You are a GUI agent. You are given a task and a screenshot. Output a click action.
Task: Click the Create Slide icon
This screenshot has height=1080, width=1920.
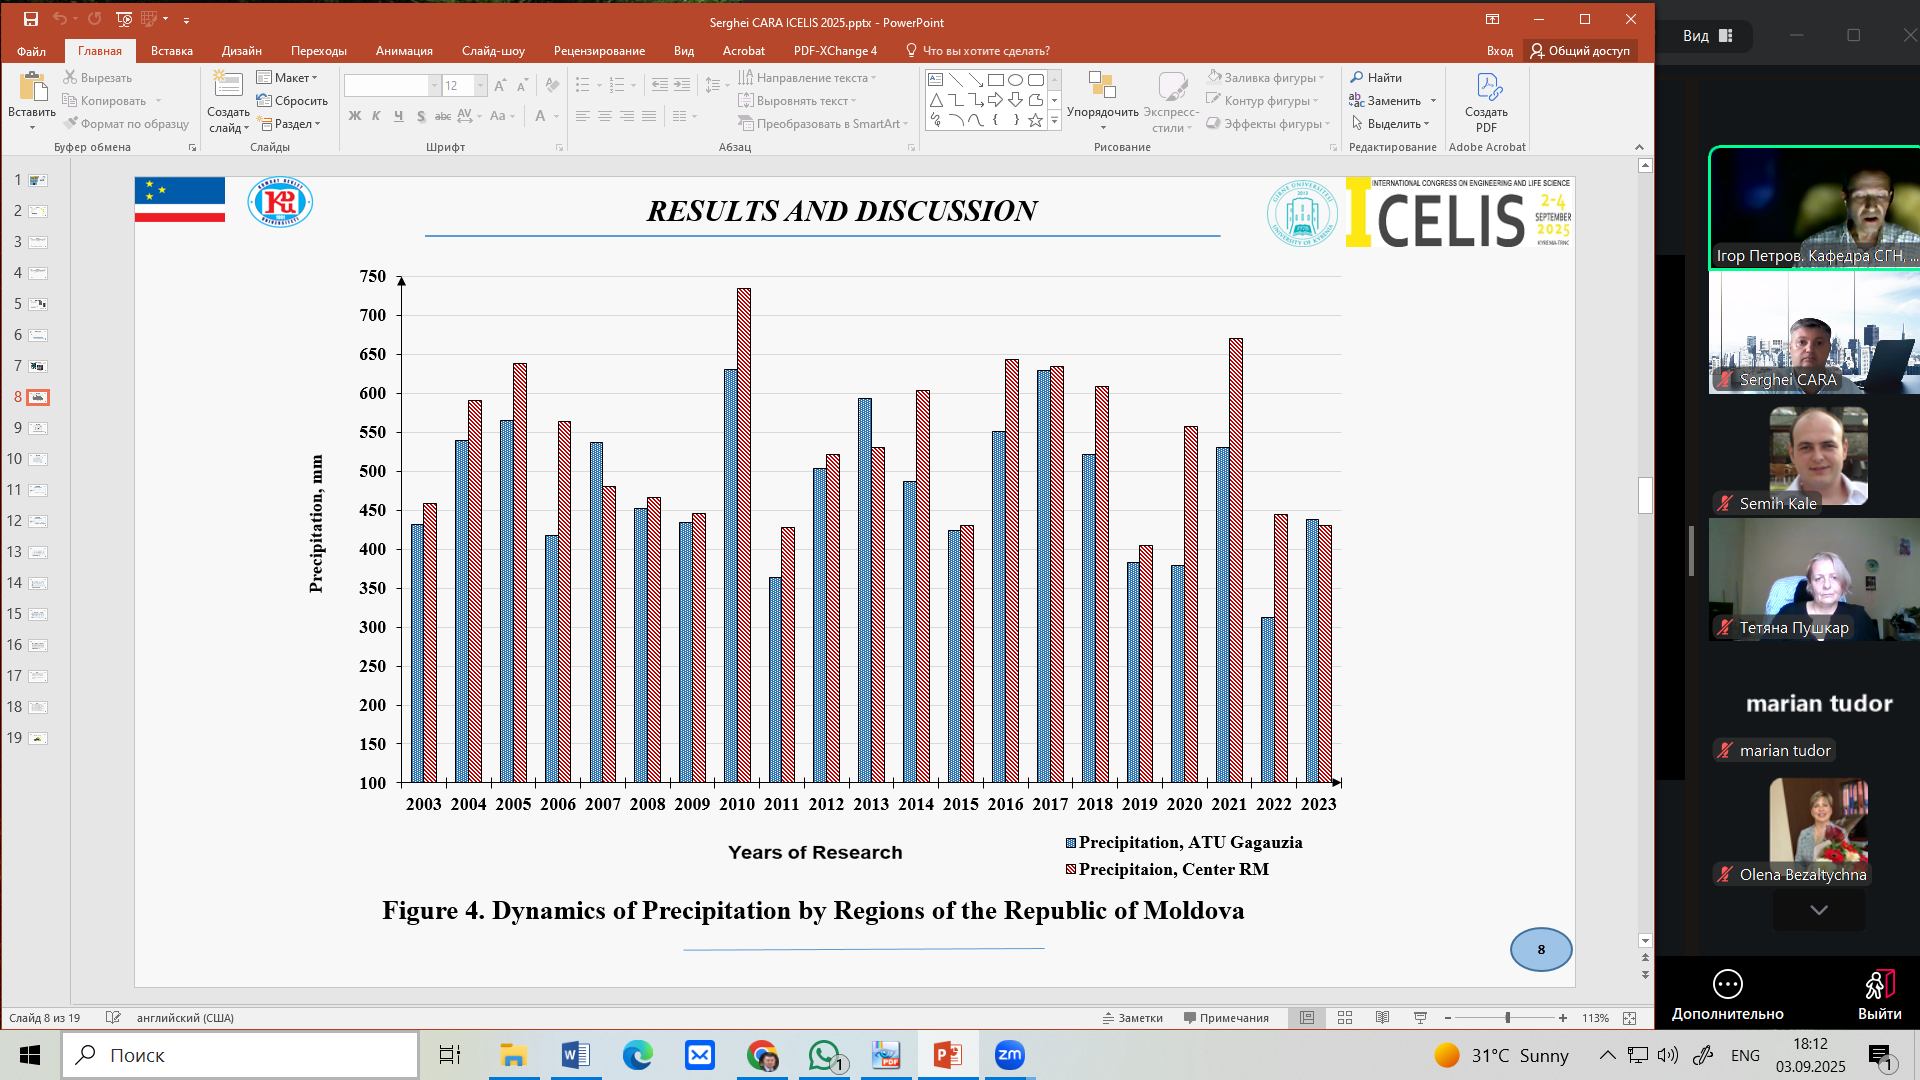(x=228, y=86)
